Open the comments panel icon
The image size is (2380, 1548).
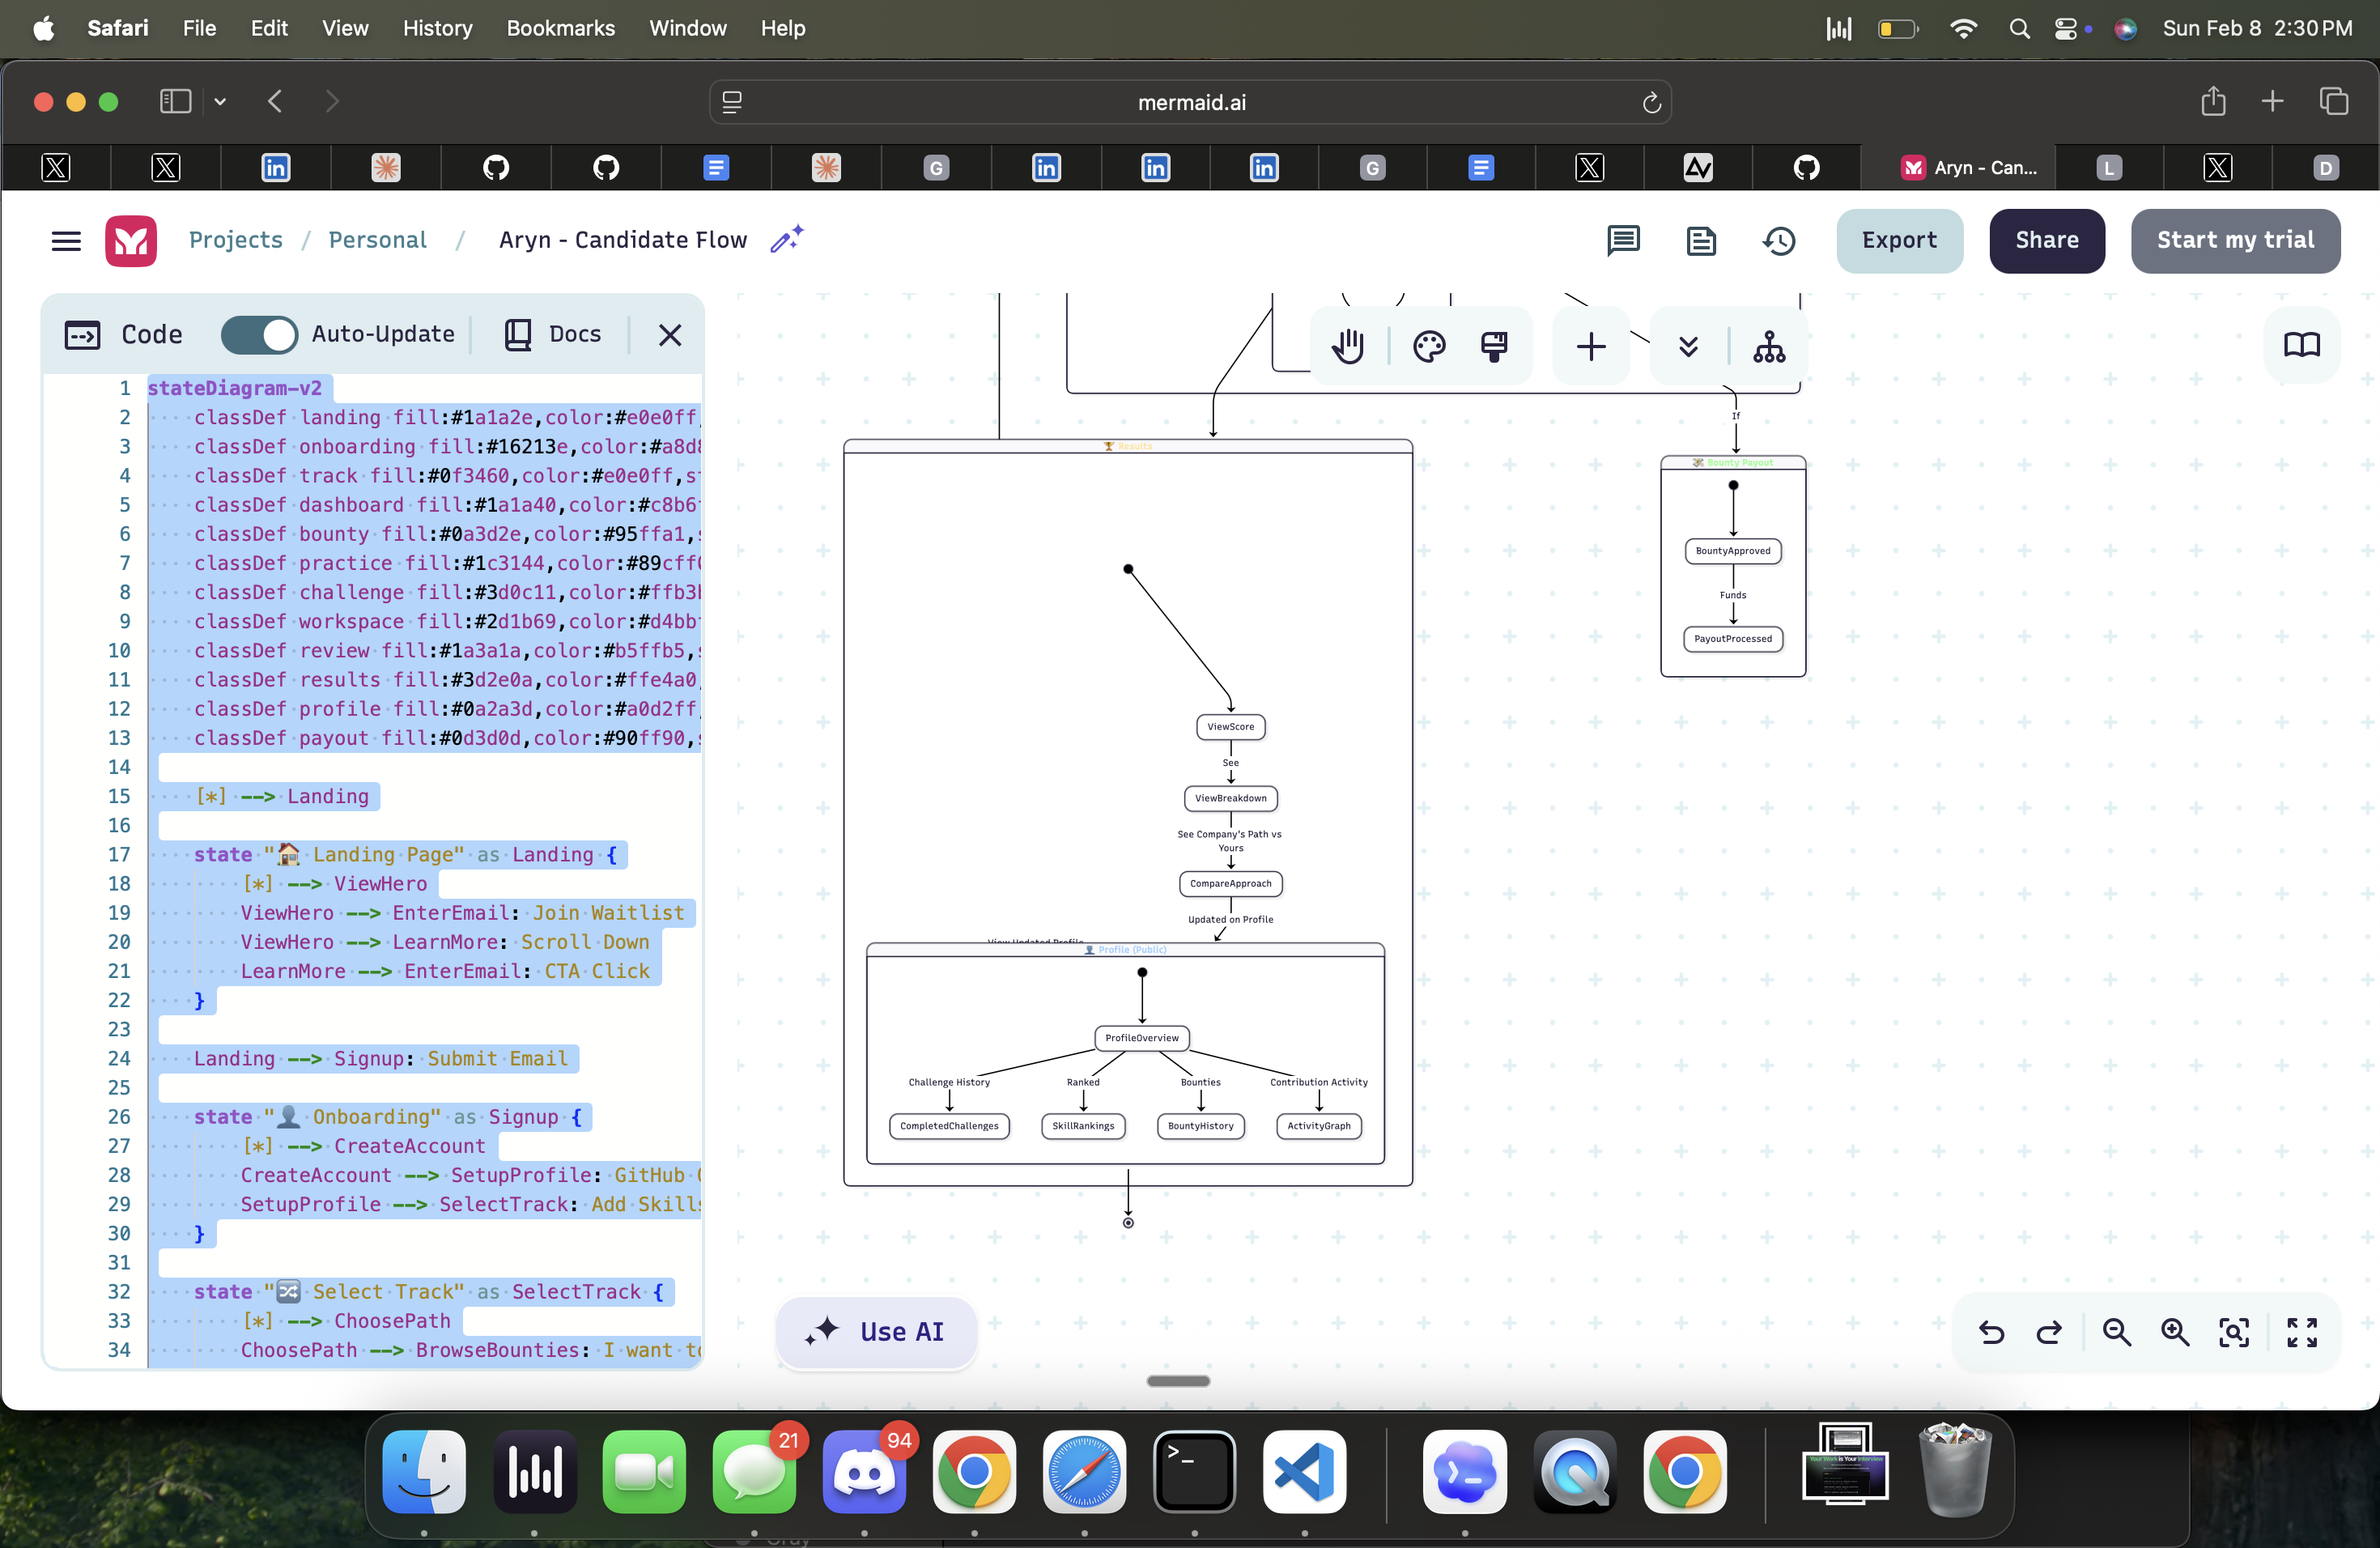click(1623, 241)
